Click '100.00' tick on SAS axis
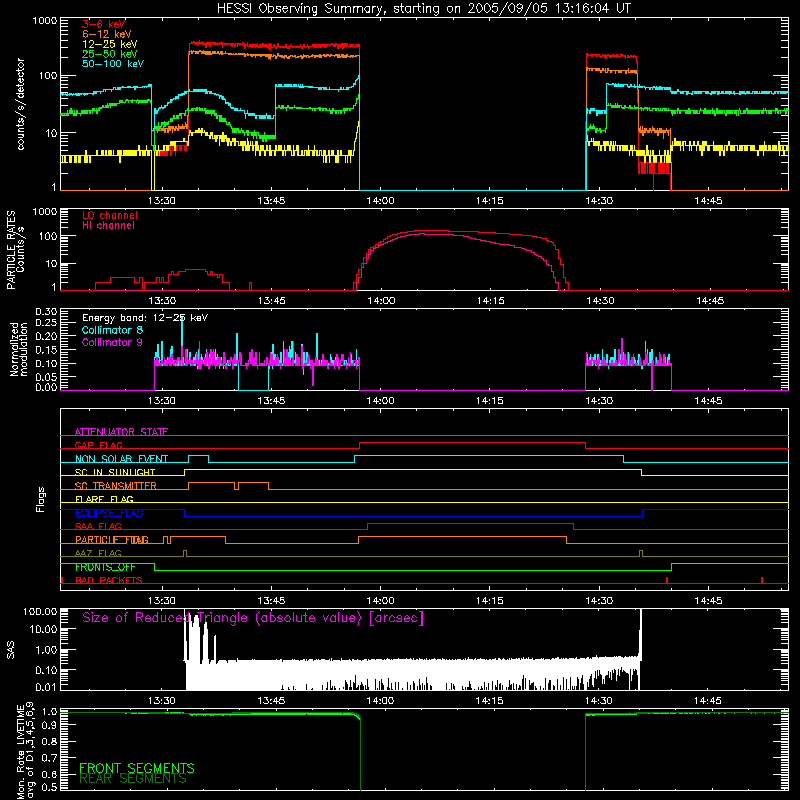The height and width of the screenshot is (800, 800). 40,612
